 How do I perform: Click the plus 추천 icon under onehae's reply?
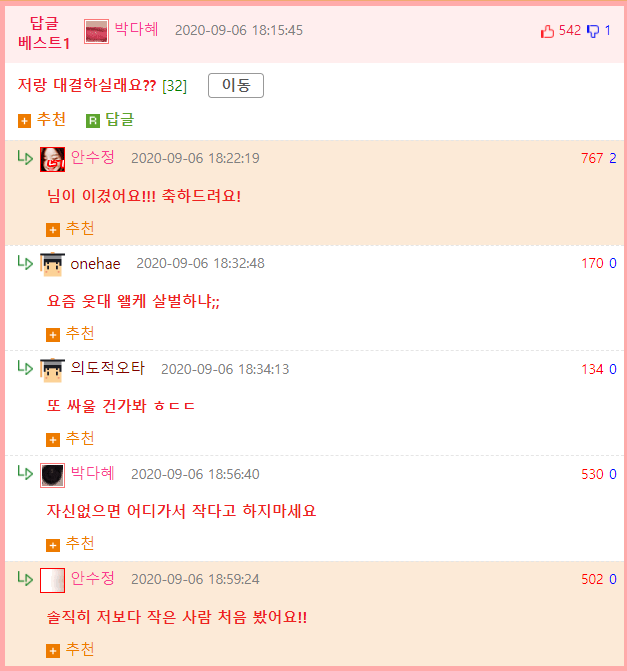pos(53,335)
